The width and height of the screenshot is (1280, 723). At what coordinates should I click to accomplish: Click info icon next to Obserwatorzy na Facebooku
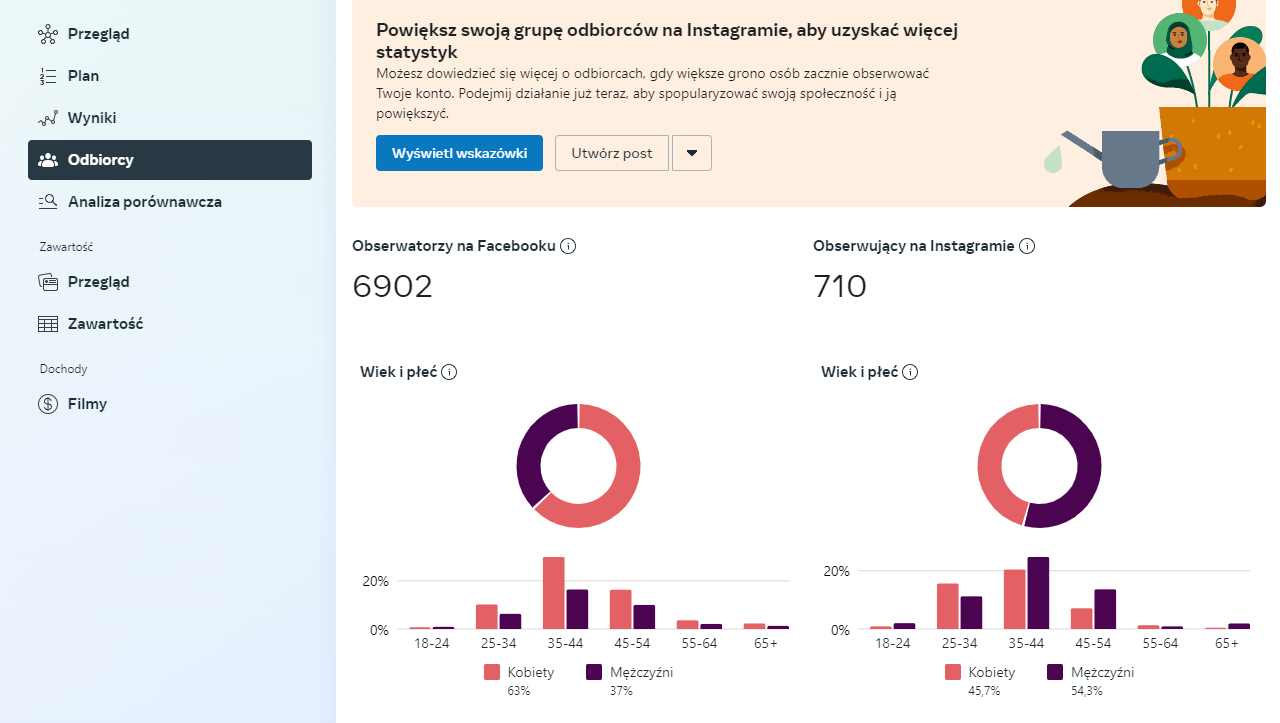coord(568,246)
